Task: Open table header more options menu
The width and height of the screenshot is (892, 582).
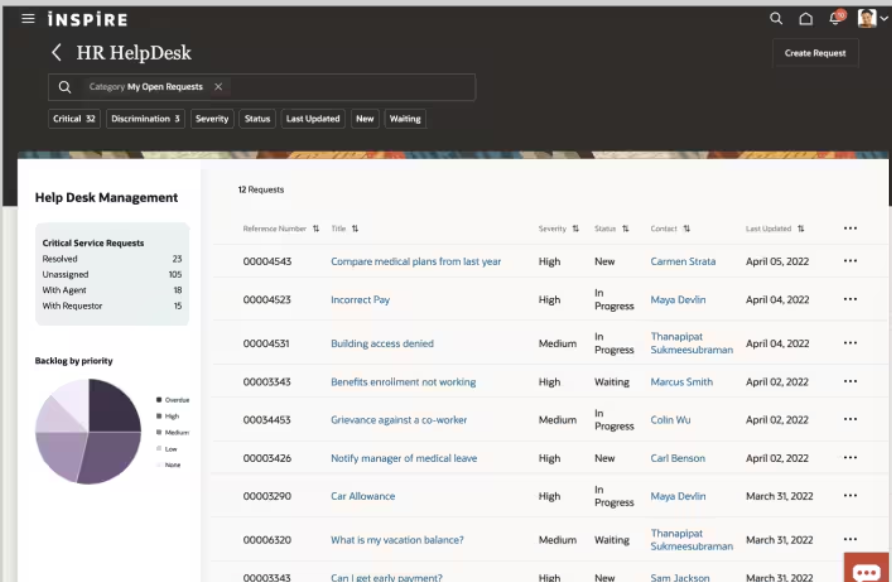Action: point(850,228)
